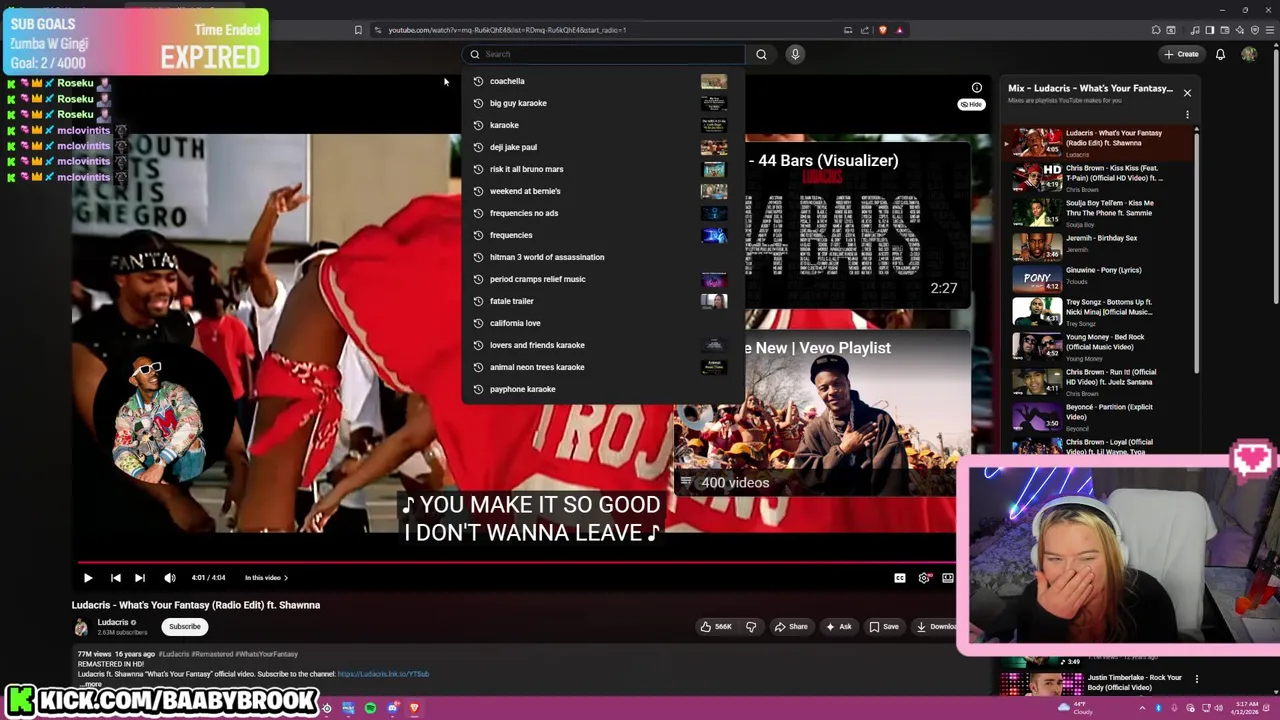Select 'Young Money - Bed Rock' playlist item

1100,346
